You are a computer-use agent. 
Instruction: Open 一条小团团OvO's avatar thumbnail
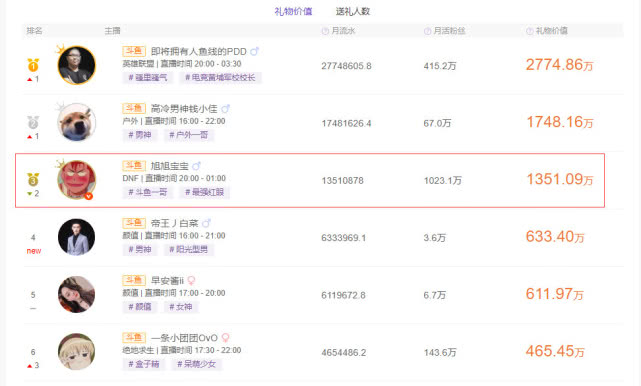pyautogui.click(x=76, y=351)
